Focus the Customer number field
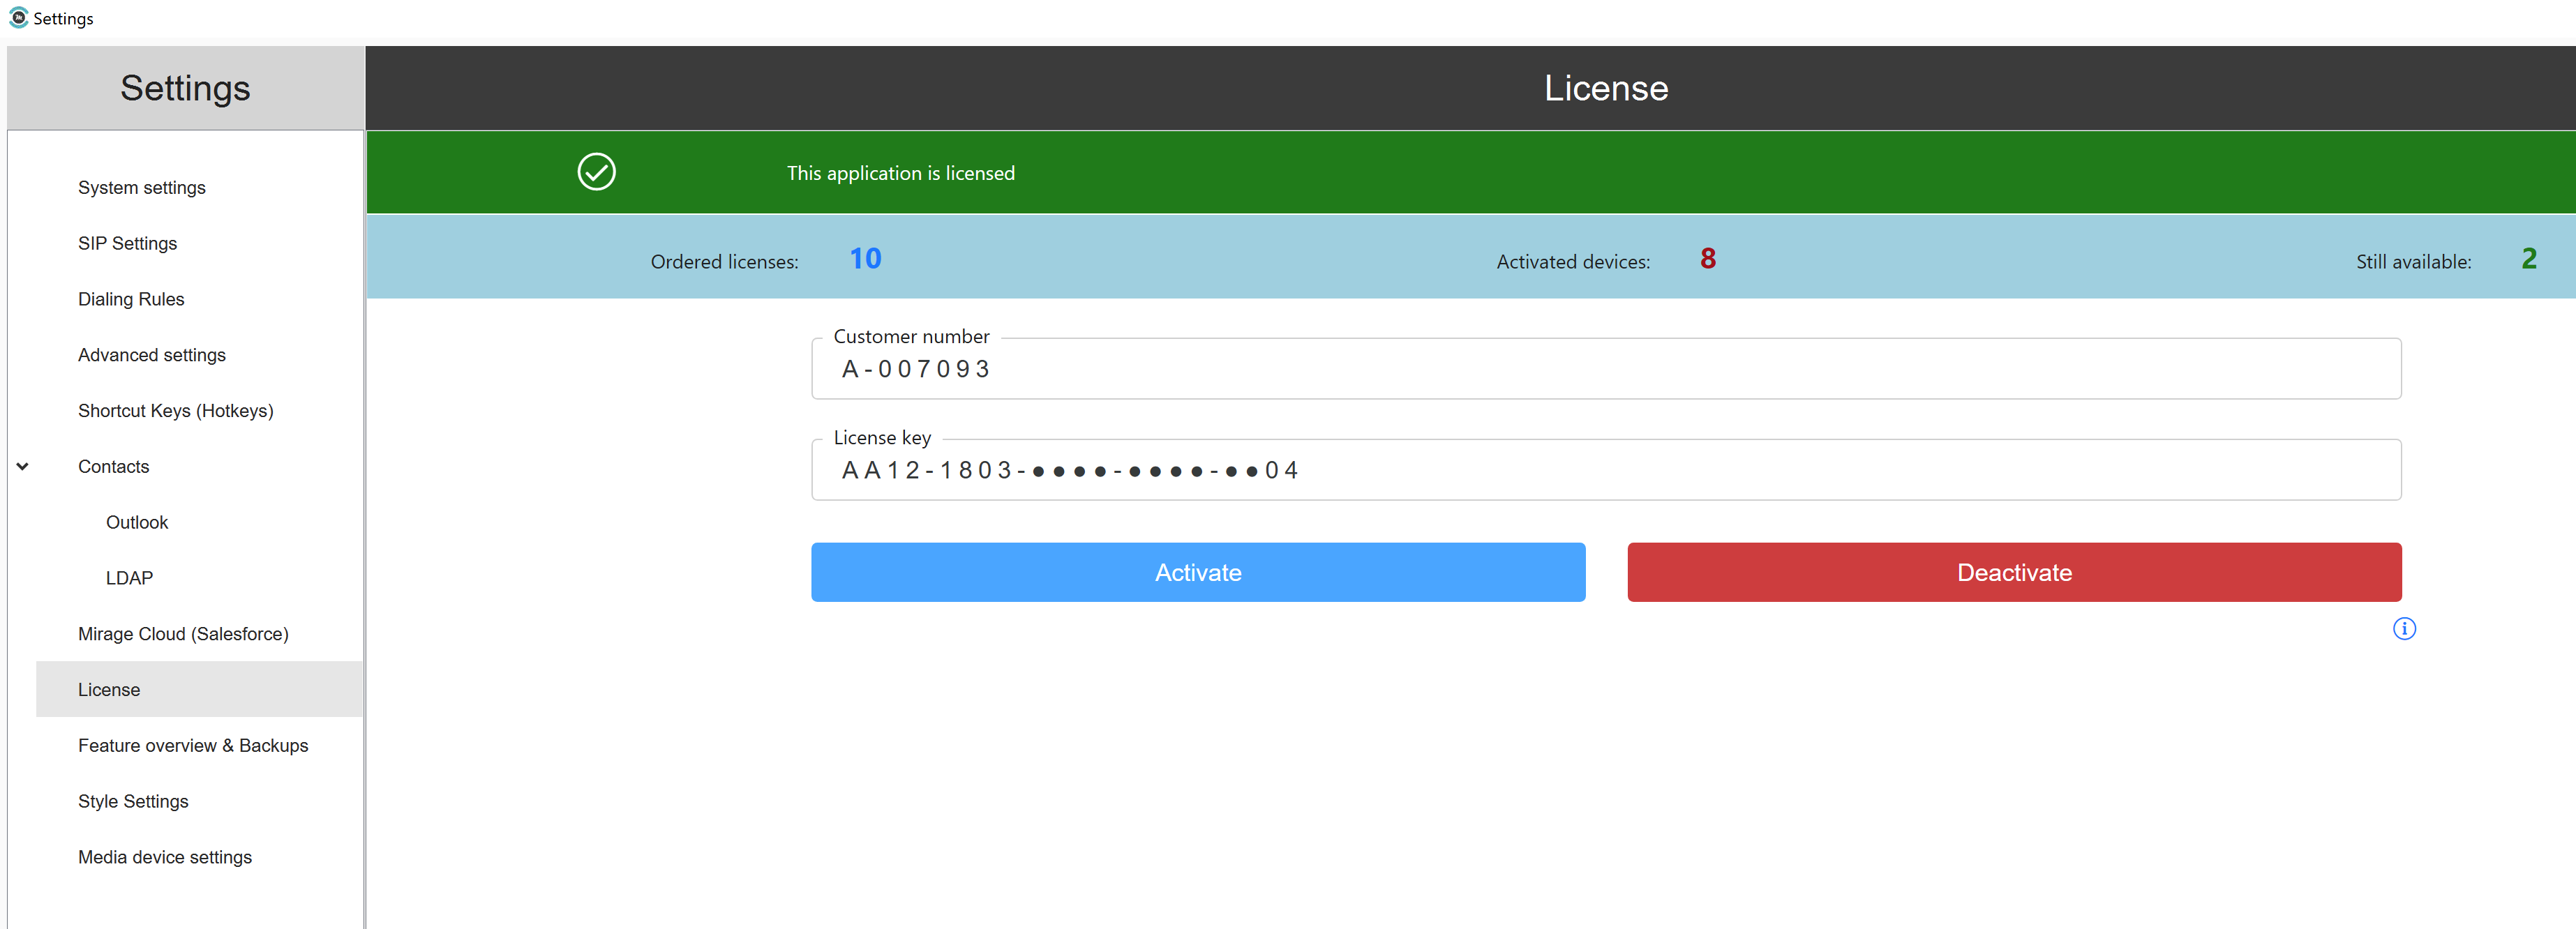Image resolution: width=2576 pixels, height=929 pixels. tap(1606, 369)
